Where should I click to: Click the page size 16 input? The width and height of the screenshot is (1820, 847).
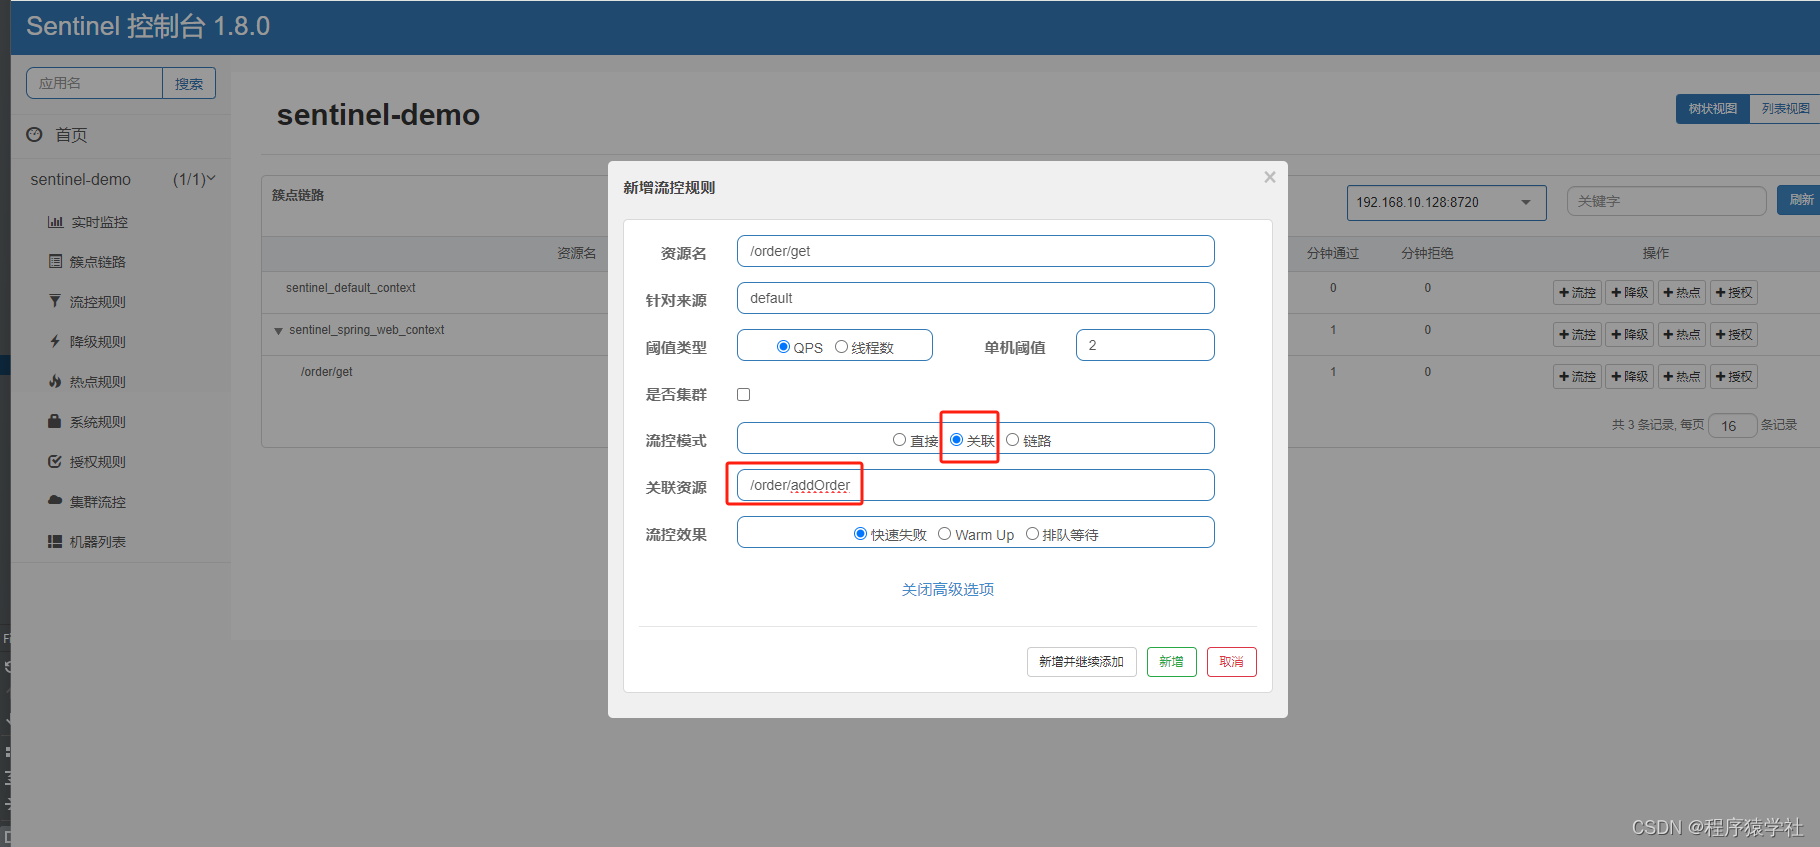[x=1732, y=426]
